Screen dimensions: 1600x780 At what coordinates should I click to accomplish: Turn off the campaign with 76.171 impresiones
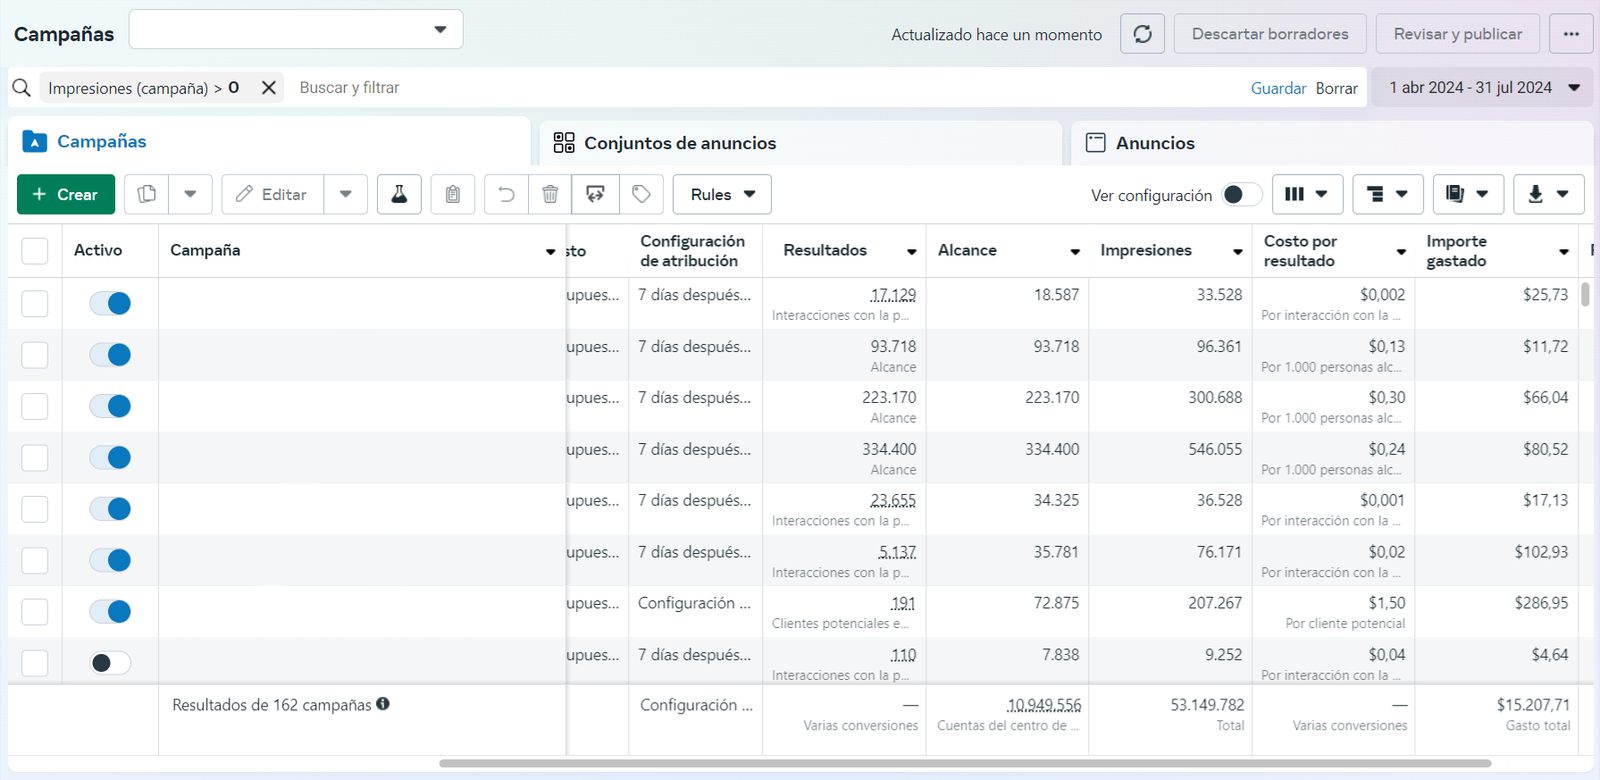tap(110, 560)
